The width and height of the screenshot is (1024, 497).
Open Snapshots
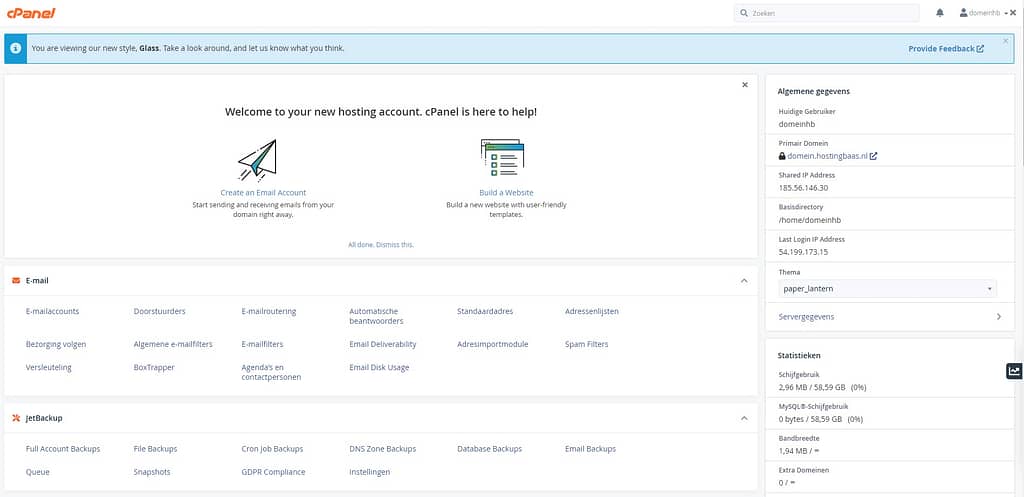[x=152, y=472]
